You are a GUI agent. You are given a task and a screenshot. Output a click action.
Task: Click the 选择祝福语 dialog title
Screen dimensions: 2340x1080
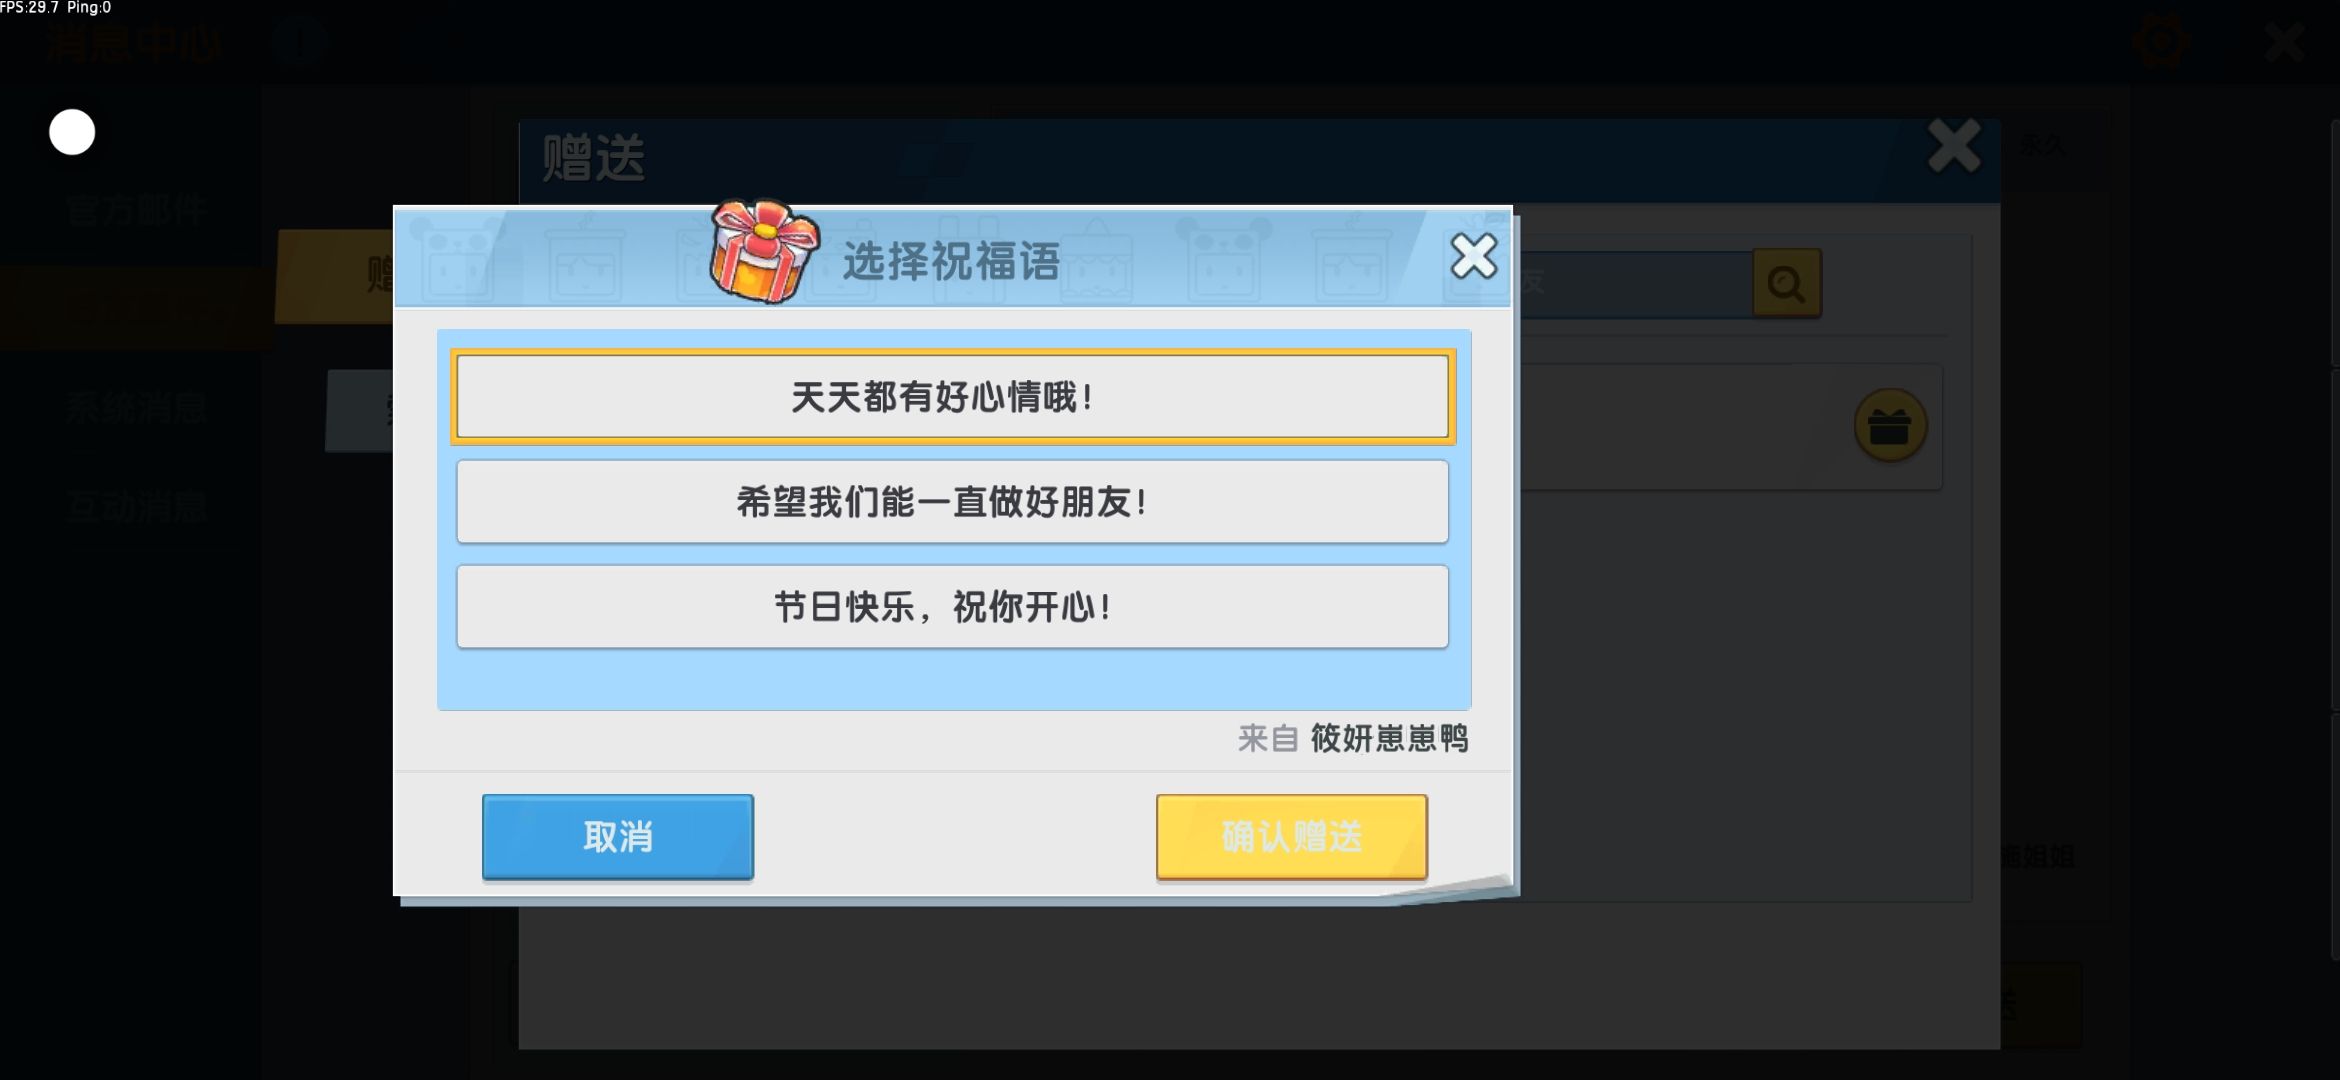951,262
